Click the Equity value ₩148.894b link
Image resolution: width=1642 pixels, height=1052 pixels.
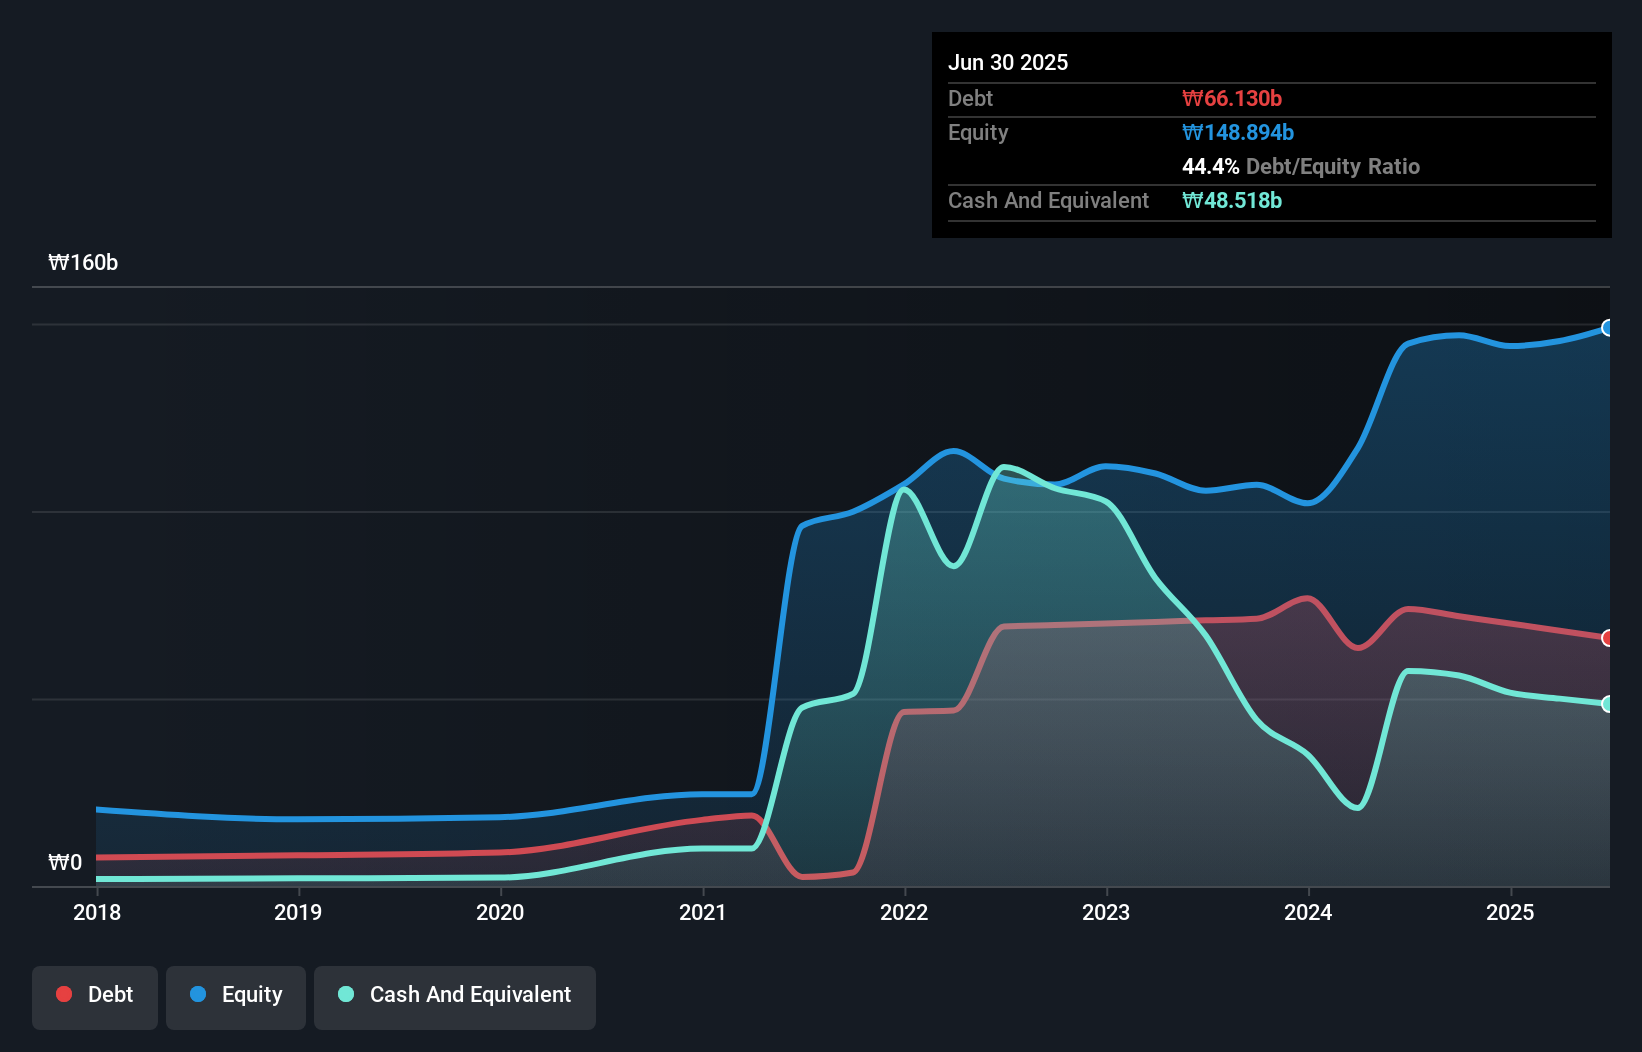pos(1237,132)
